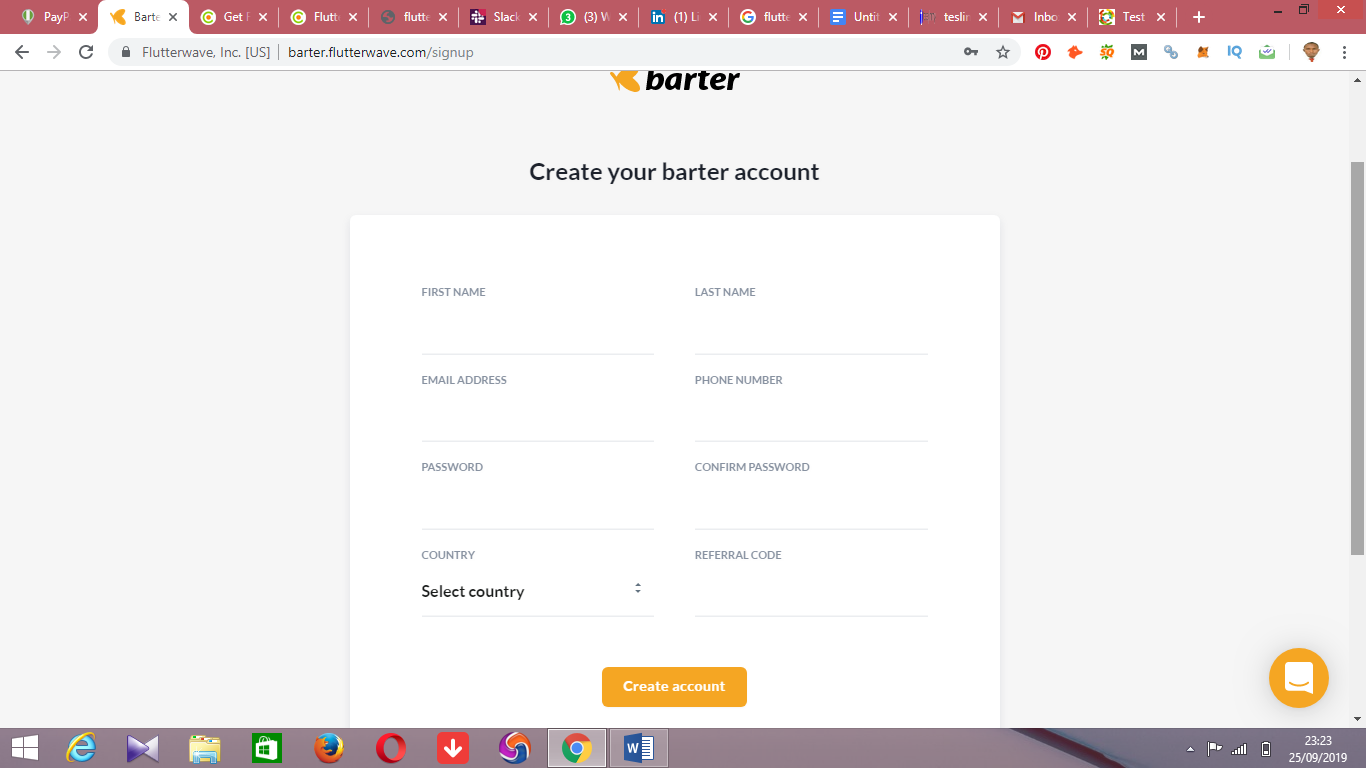
Task: Click the browser address bar URL
Action: point(381,52)
